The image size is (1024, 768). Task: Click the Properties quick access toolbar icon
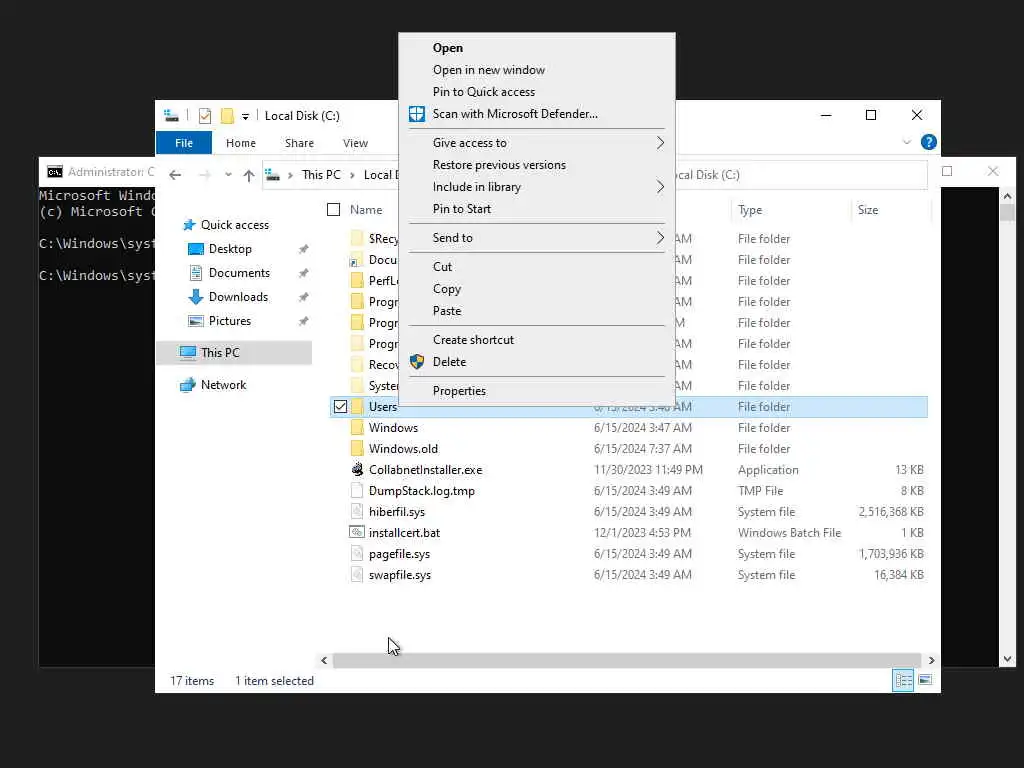click(204, 116)
